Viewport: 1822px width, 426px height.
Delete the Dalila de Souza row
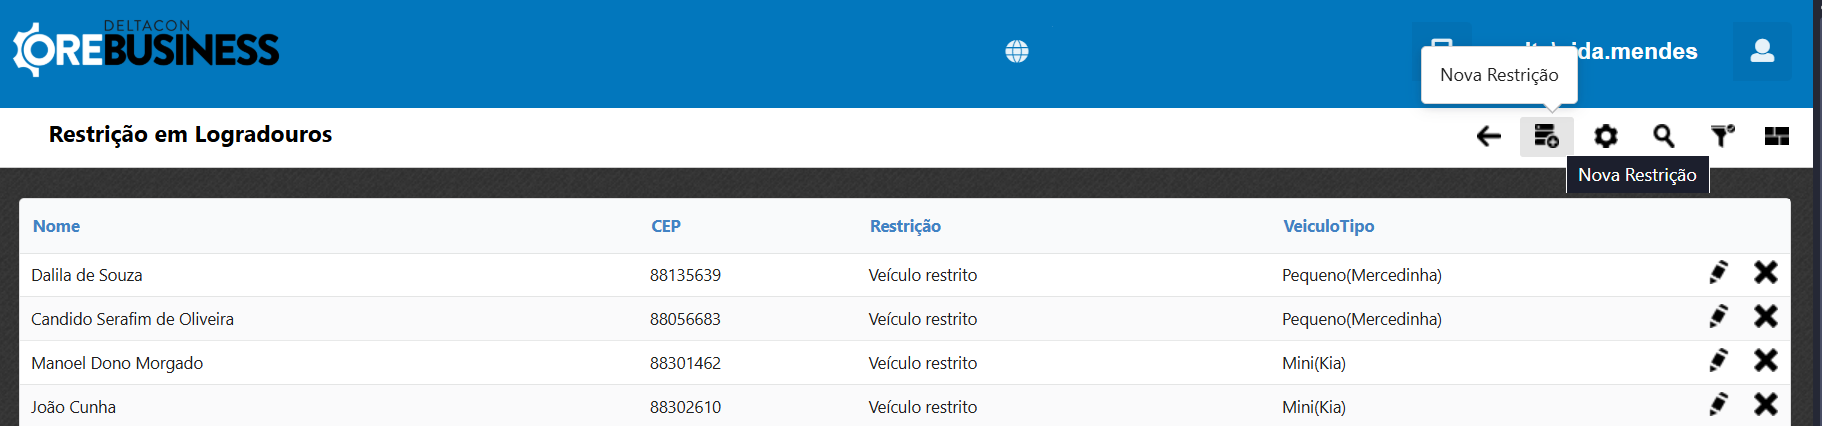[1766, 273]
